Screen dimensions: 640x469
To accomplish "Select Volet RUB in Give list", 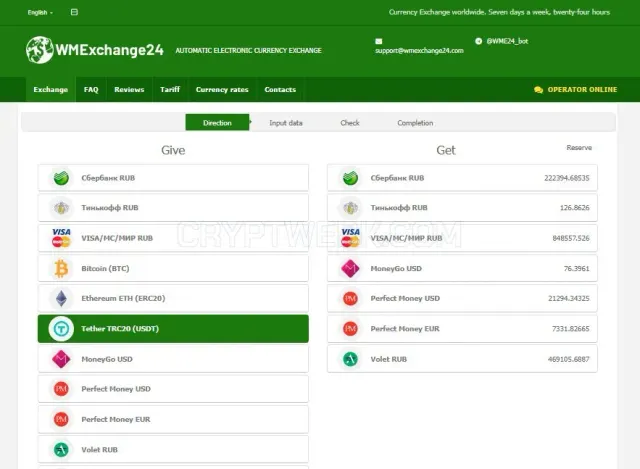I will [x=173, y=449].
